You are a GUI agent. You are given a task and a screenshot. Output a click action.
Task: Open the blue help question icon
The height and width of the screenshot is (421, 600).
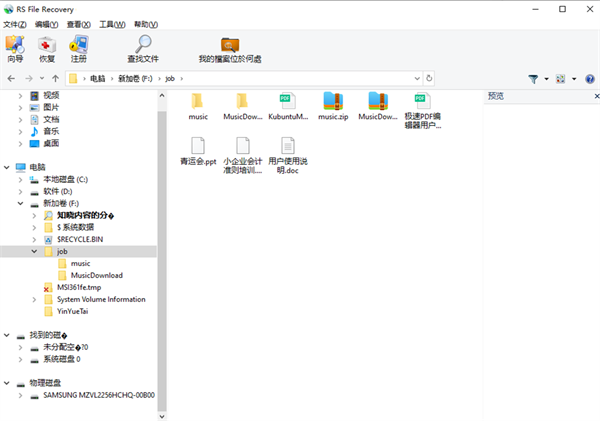590,79
